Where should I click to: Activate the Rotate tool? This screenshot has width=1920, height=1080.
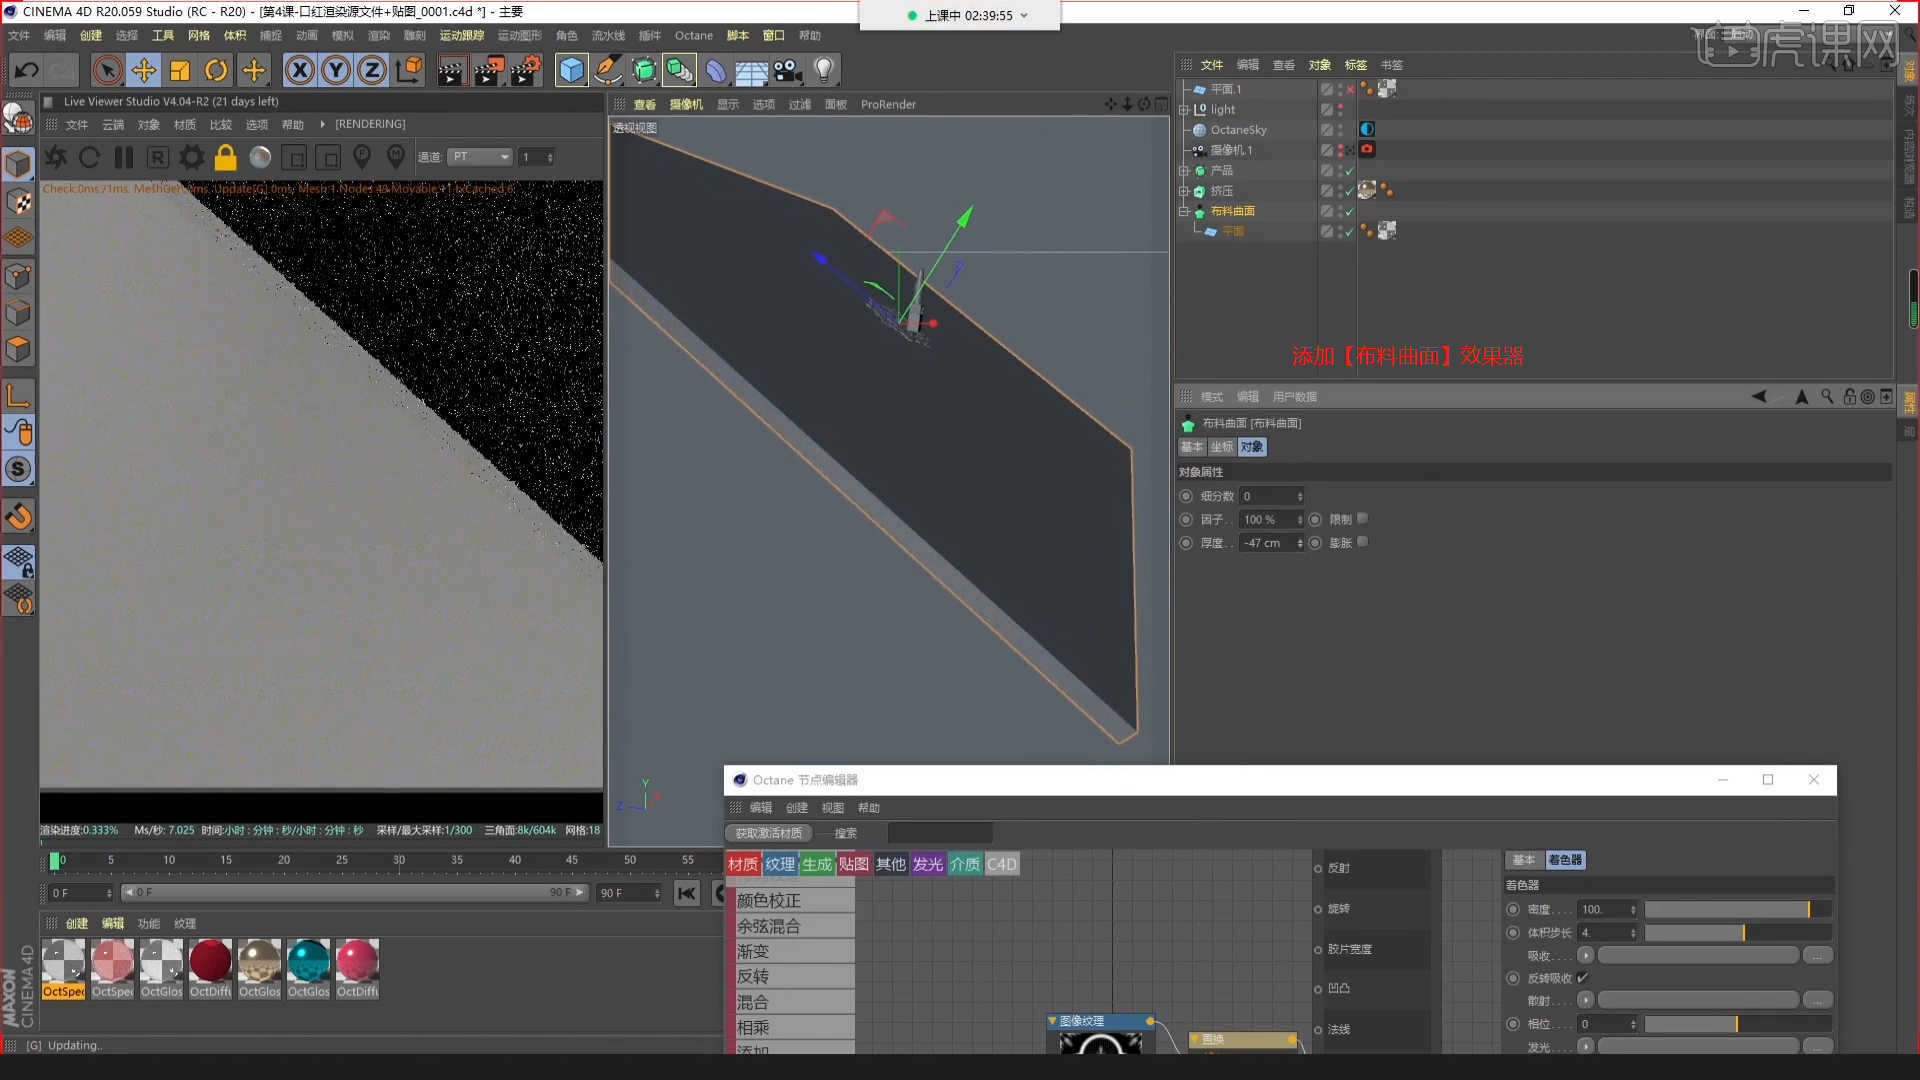click(x=216, y=70)
